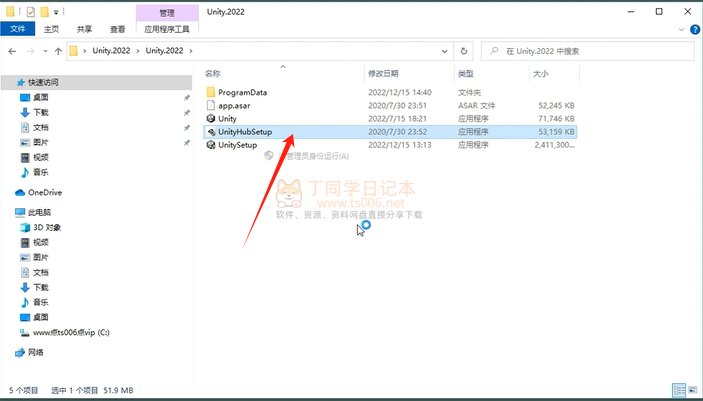
Task: Switch to details view in status bar
Action: pos(679,389)
